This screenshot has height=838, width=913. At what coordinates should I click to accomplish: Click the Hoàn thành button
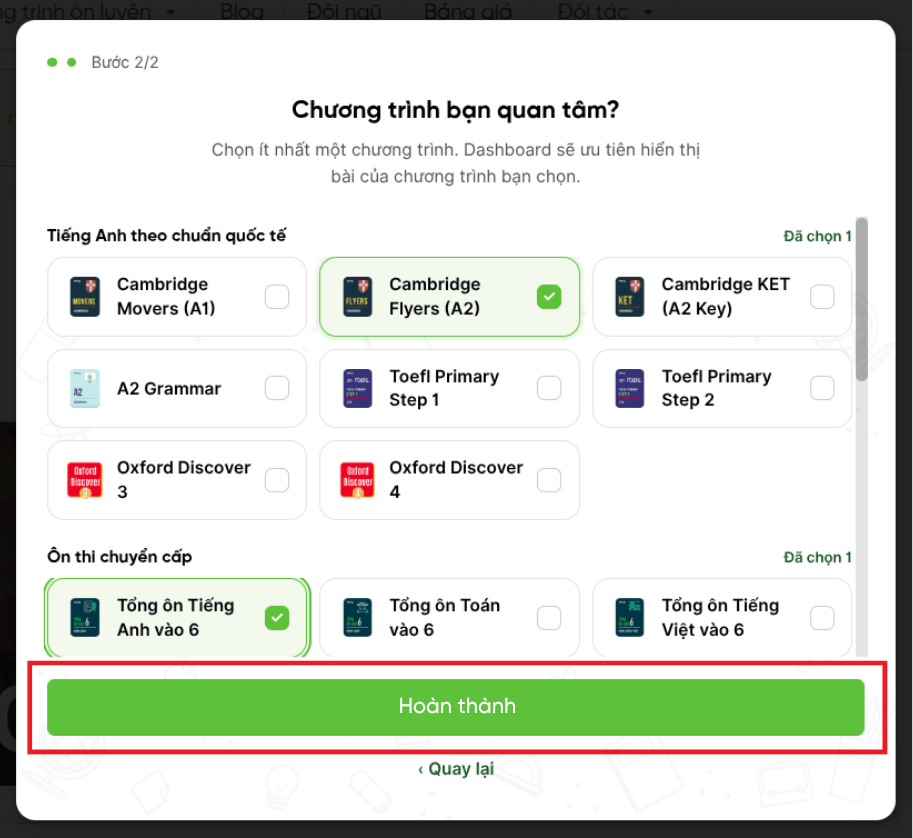point(456,707)
